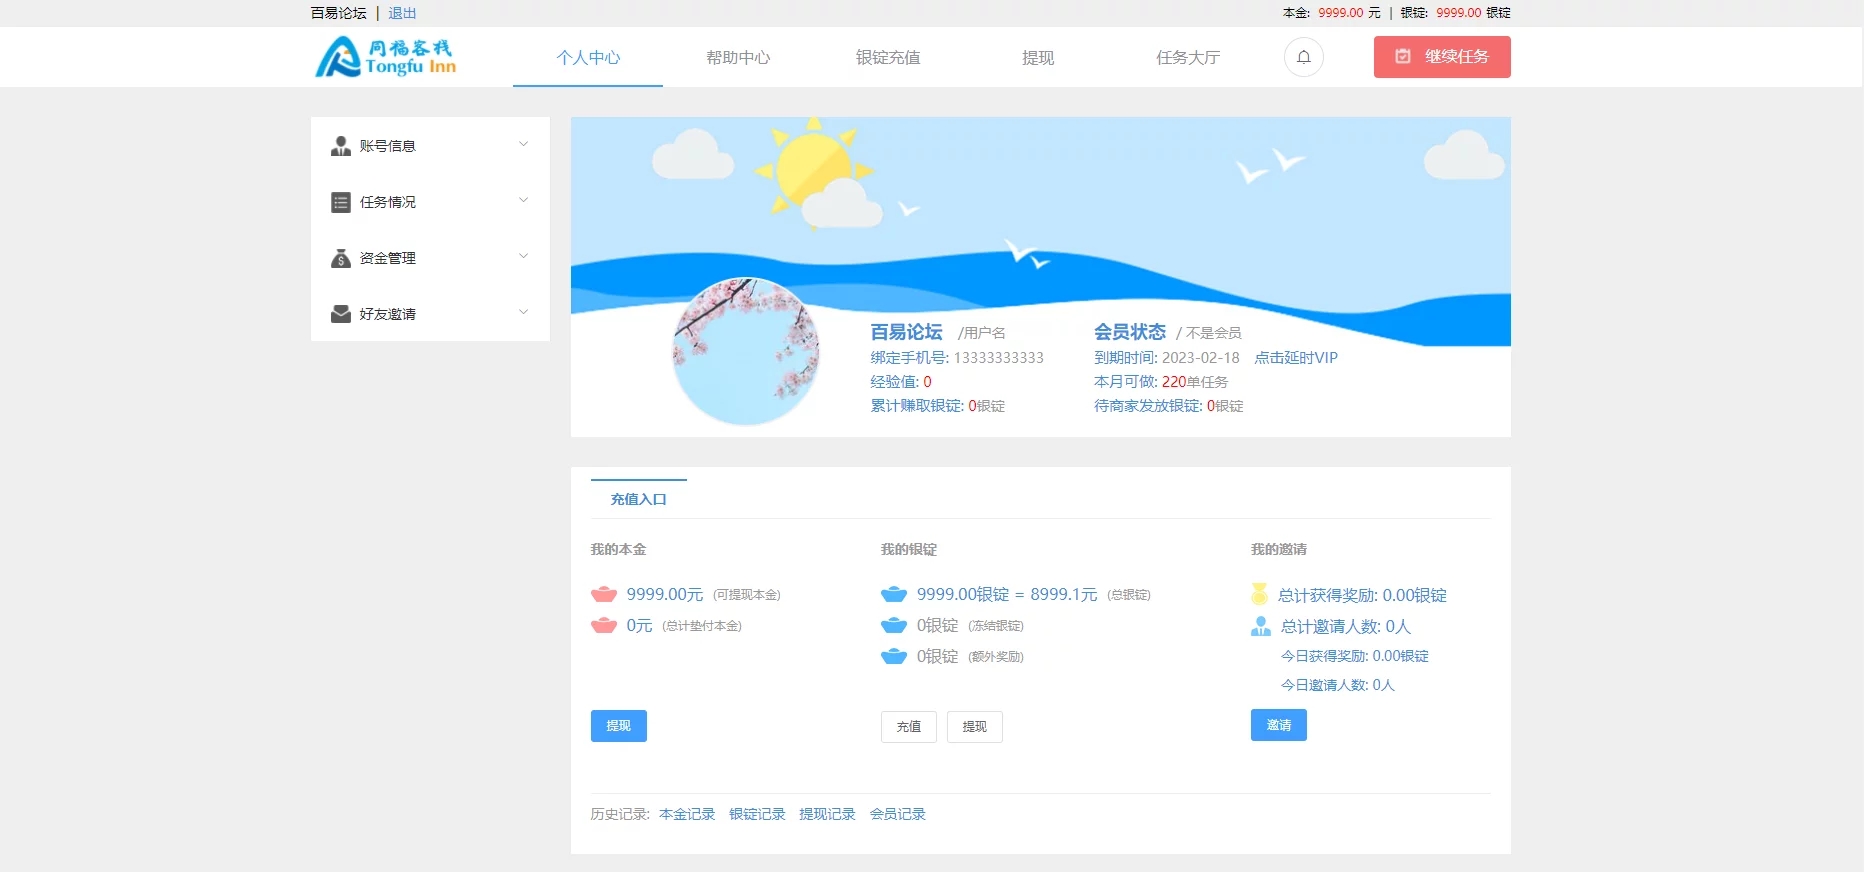Screen dimensions: 1864x872
Task: Expand the 好友邀请 chevron arrow
Action: (523, 313)
